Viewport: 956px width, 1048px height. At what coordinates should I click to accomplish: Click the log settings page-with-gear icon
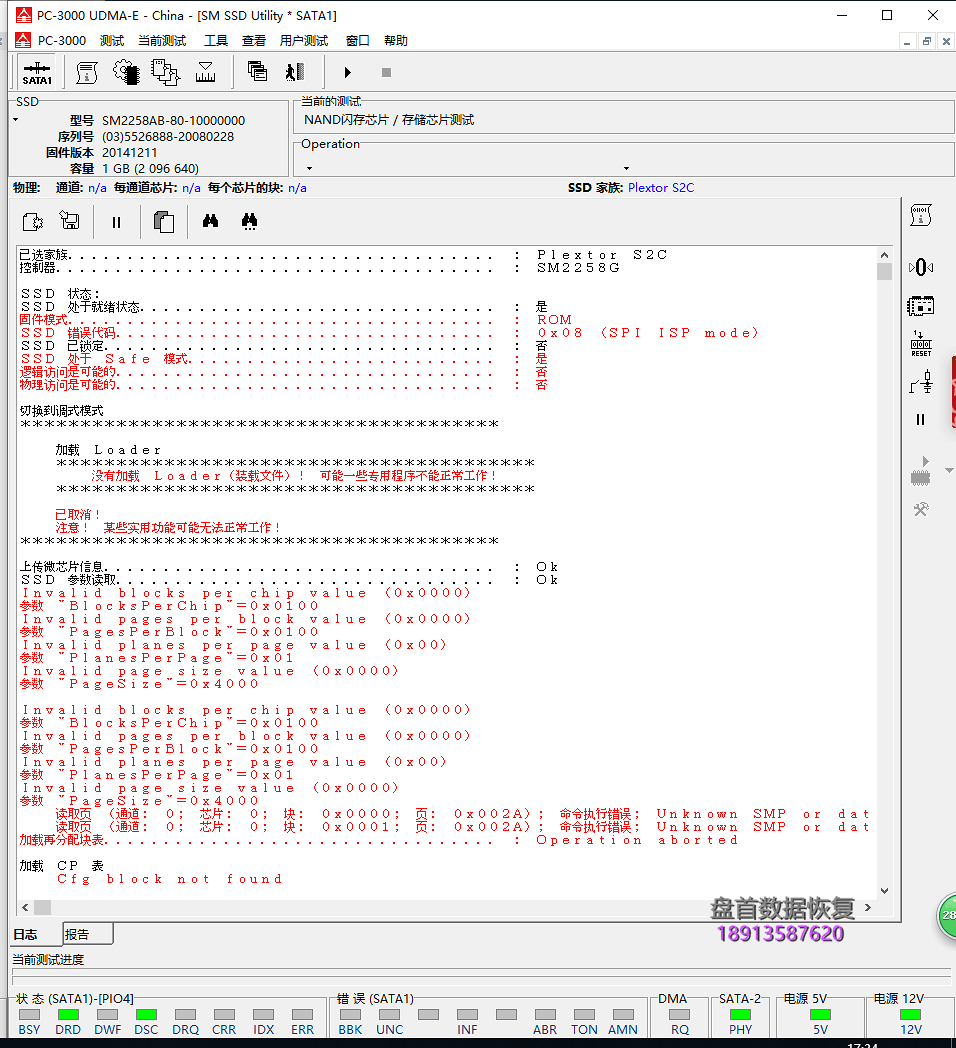pos(33,221)
